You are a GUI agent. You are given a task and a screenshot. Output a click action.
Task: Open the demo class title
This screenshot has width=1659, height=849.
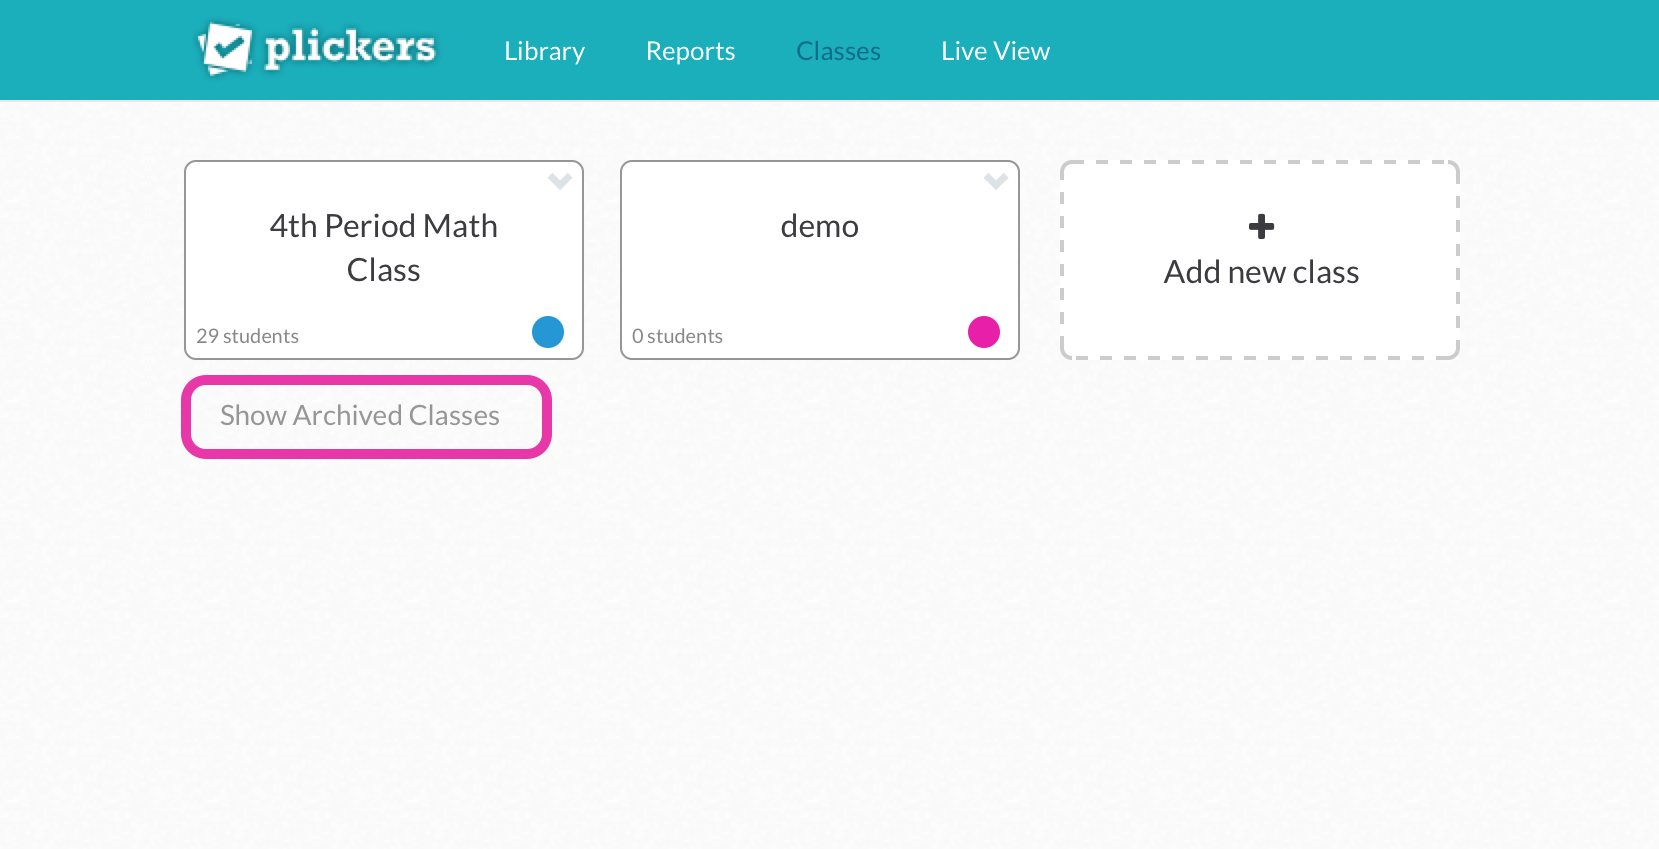[x=819, y=226]
